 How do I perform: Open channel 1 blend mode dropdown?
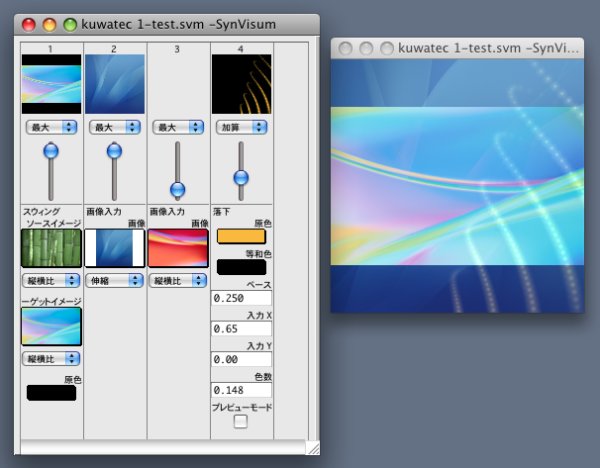click(x=51, y=127)
